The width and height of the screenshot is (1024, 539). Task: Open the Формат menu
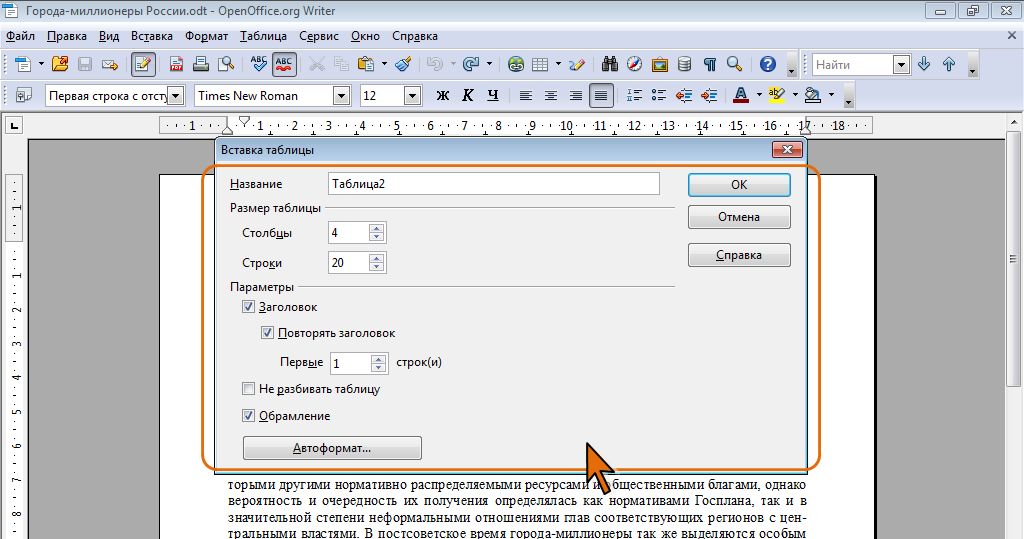tap(206, 36)
